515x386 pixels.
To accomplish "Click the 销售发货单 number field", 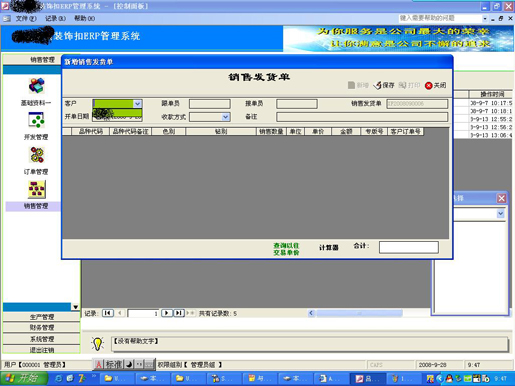I will point(417,104).
